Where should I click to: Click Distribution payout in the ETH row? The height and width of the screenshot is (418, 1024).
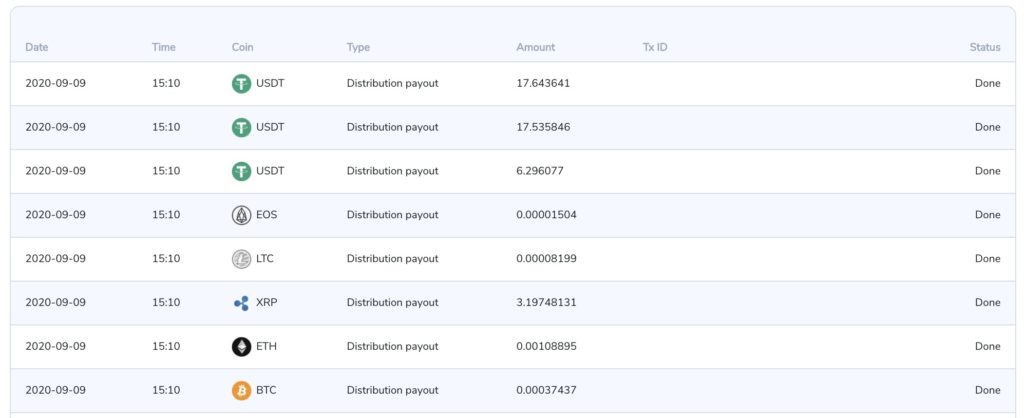coord(392,347)
